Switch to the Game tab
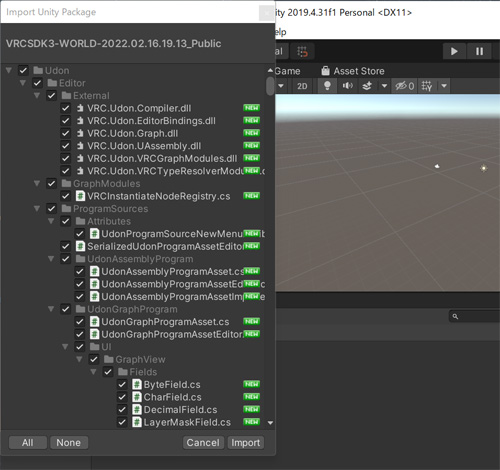The image size is (500, 470). (x=287, y=71)
